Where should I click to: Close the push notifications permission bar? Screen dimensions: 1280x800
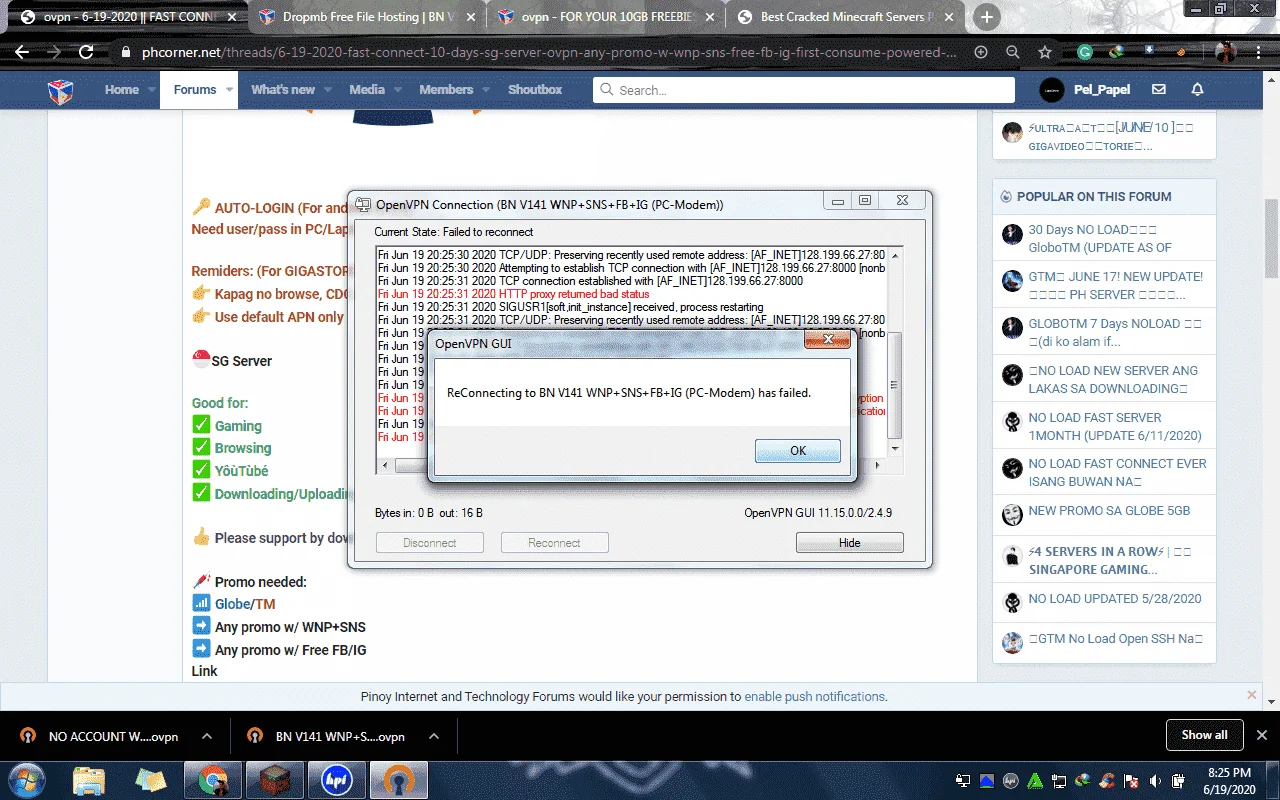coord(1251,695)
